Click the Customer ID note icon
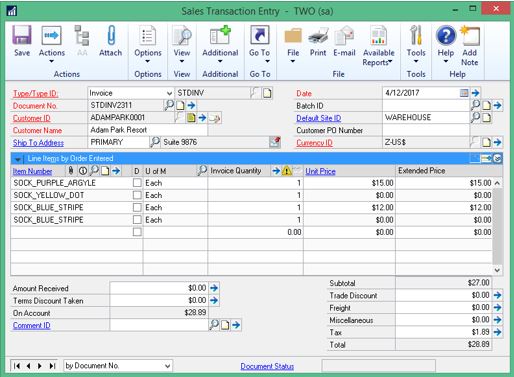514x377 pixels. 191,118
